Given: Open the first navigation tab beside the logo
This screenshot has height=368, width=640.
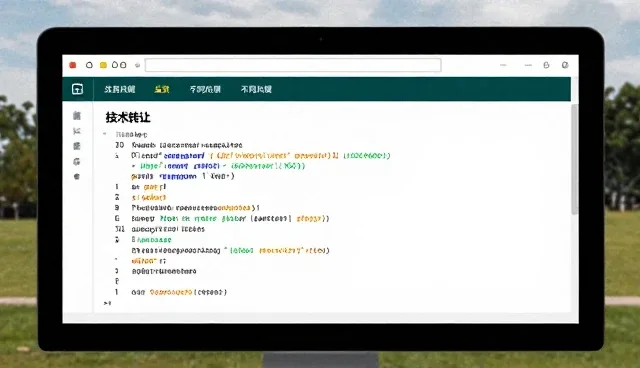Looking at the screenshot, I should pyautogui.click(x=120, y=89).
